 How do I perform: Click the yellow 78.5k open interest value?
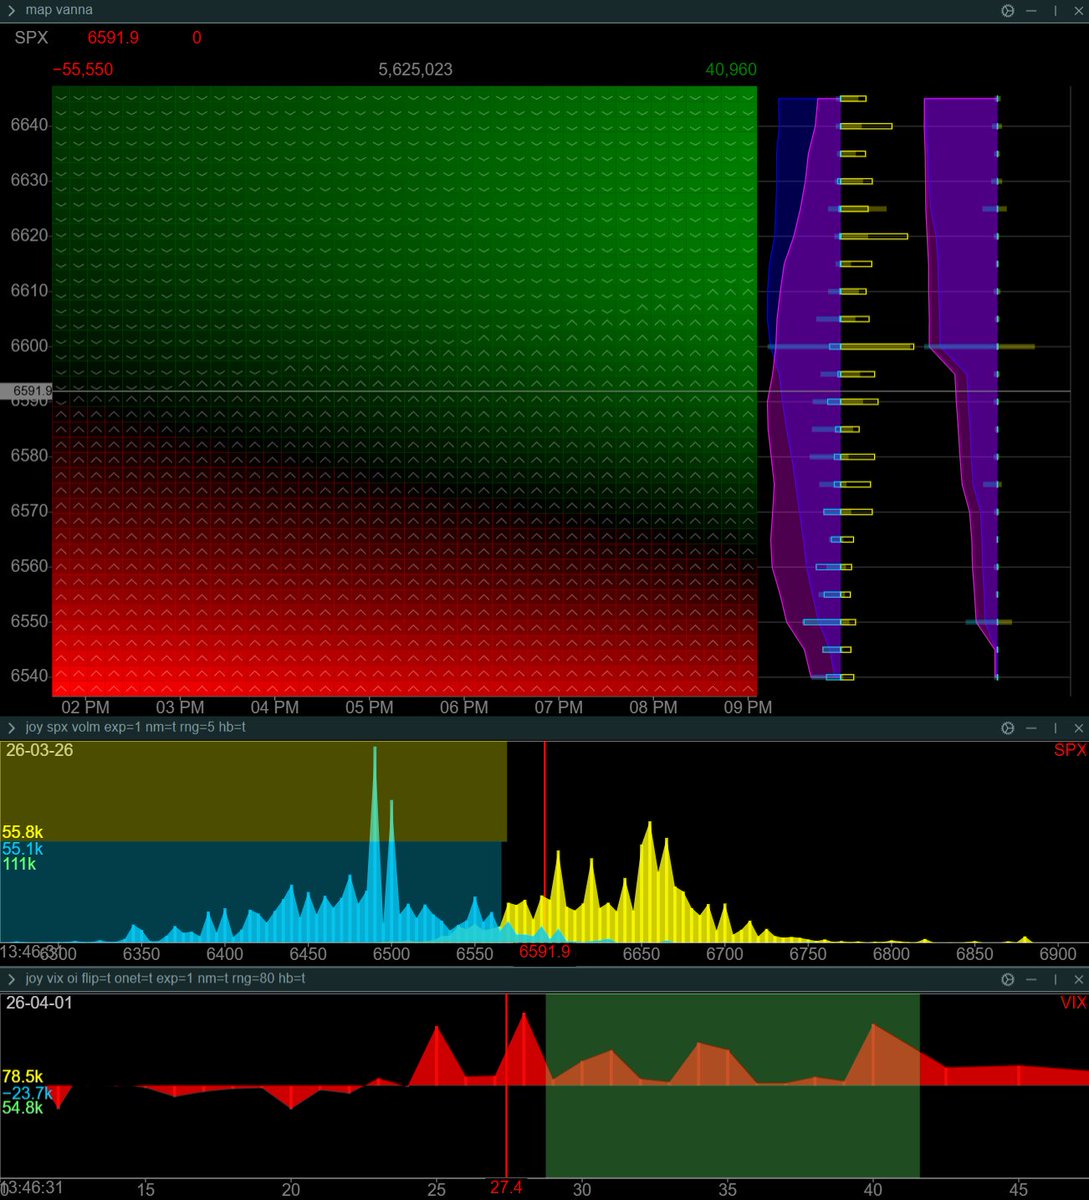tap(23, 1077)
